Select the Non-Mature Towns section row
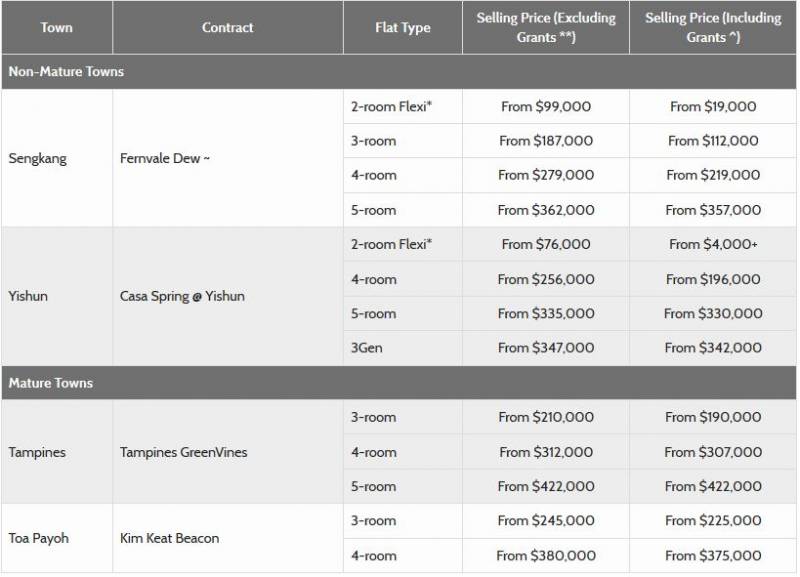 click(x=400, y=72)
